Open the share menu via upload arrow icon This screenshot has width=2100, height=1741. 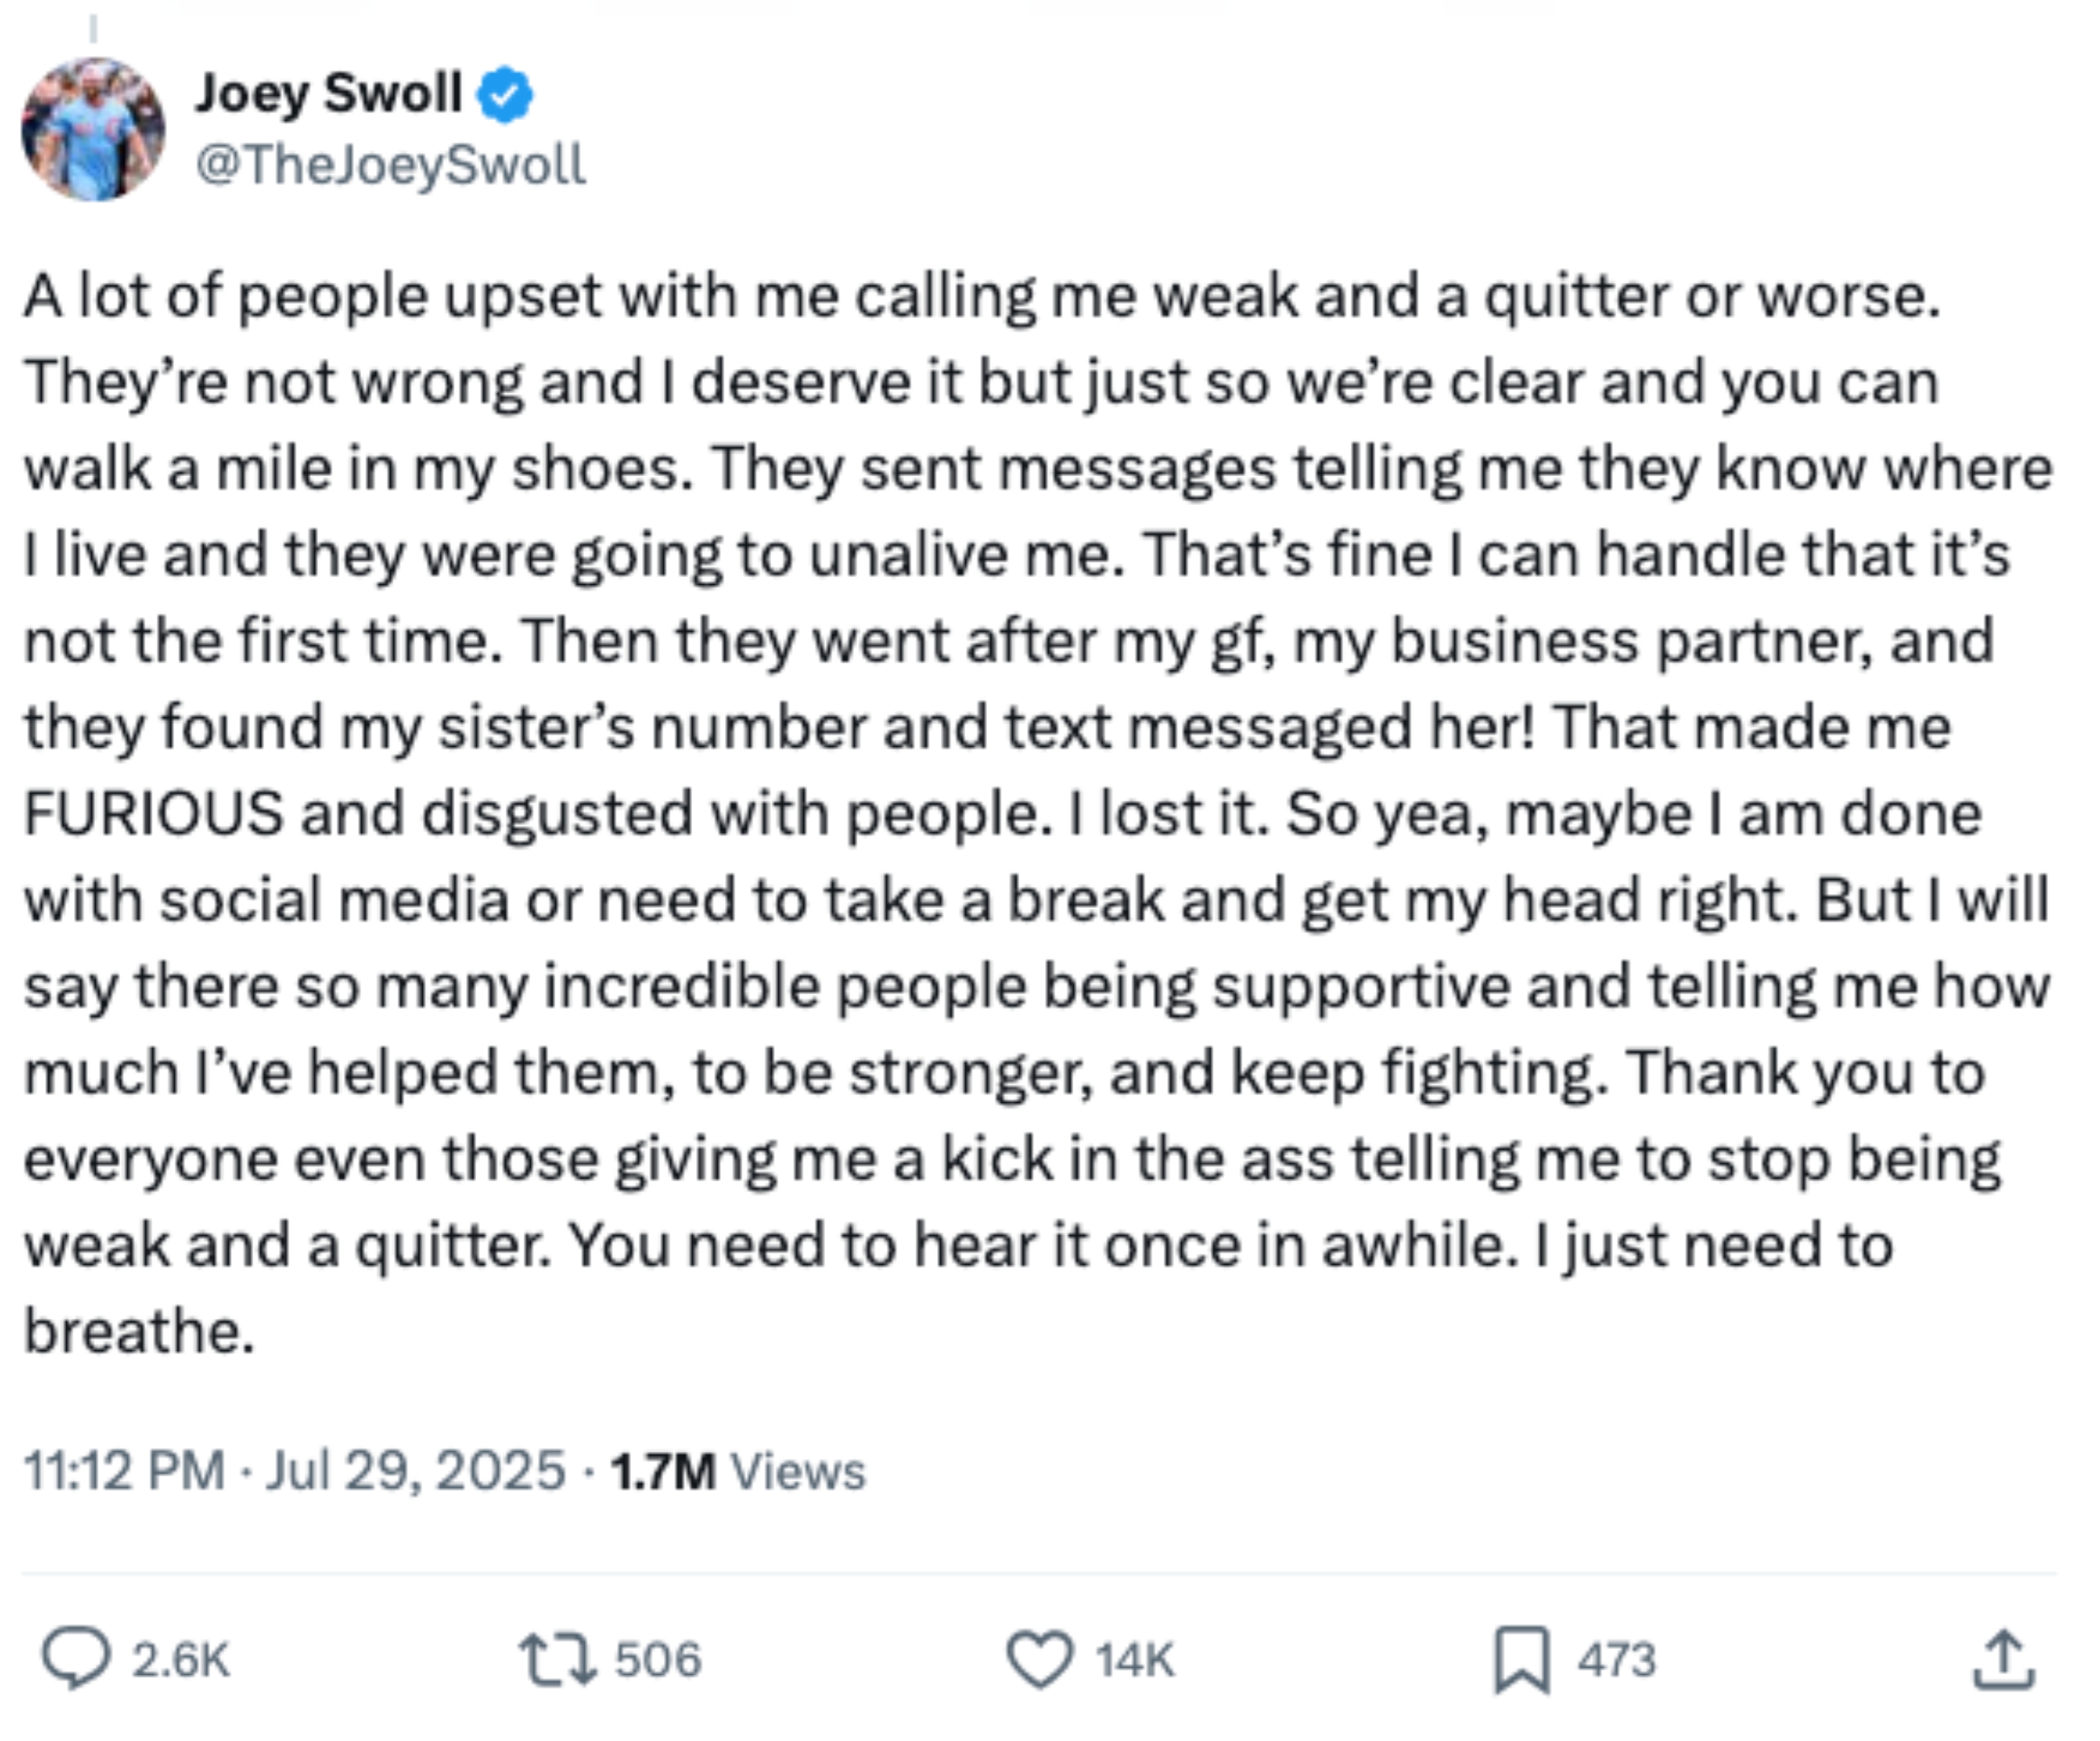coord(2004,1659)
